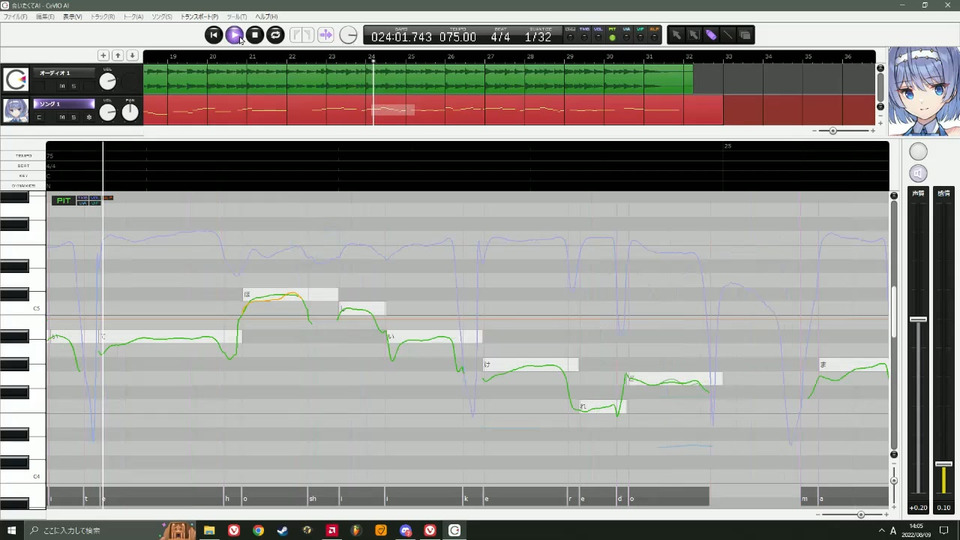Viewport: 960px width, 540px height.
Task: Click the add track plus button
Action: 103,56
